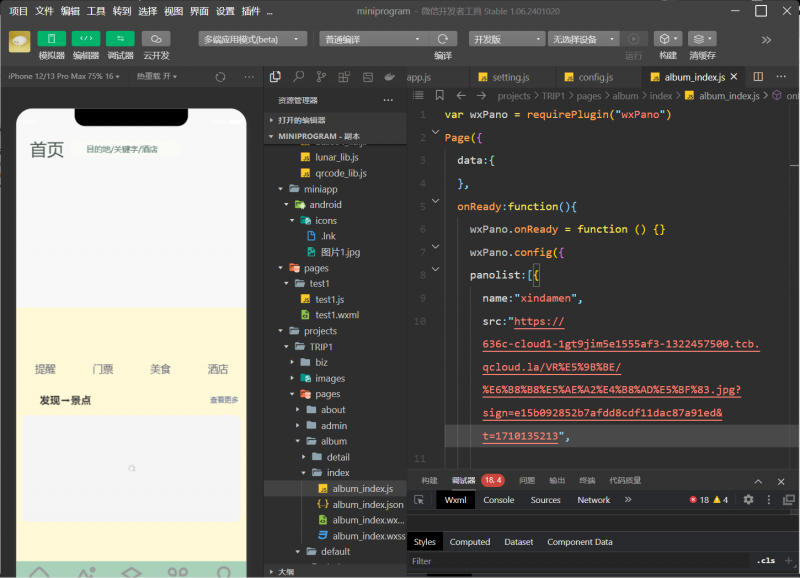Viewport: 800px width, 578px height.
Task: Open the normal compile (普通编译) dropdown
Action: point(373,39)
